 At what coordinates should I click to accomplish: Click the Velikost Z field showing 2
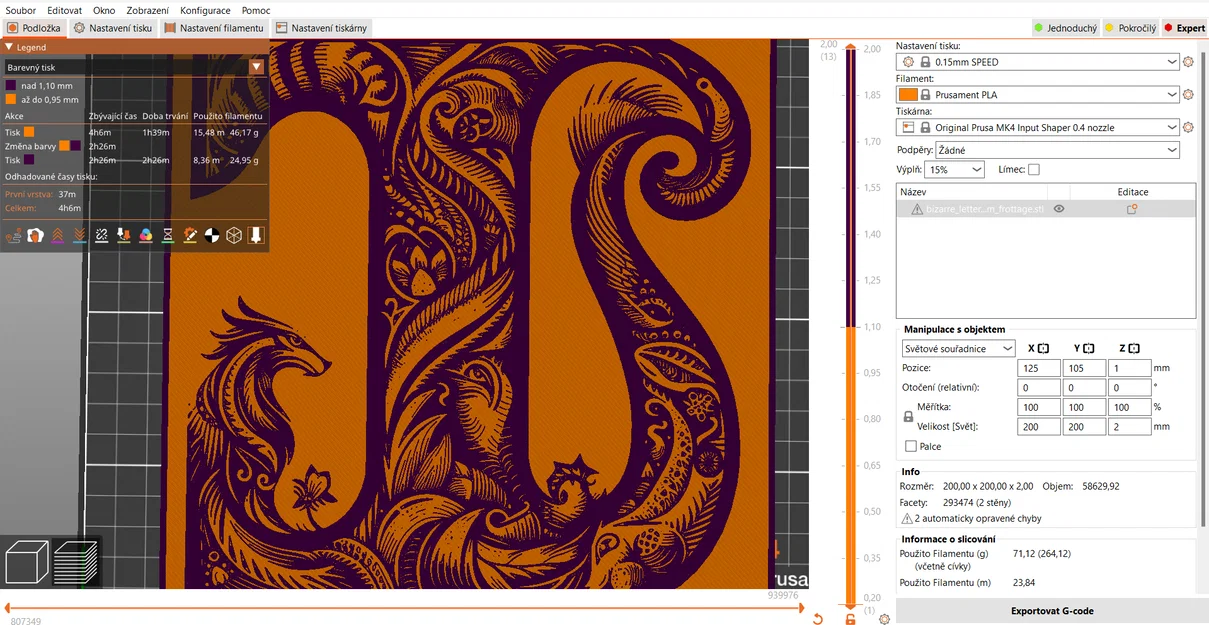(x=1129, y=427)
